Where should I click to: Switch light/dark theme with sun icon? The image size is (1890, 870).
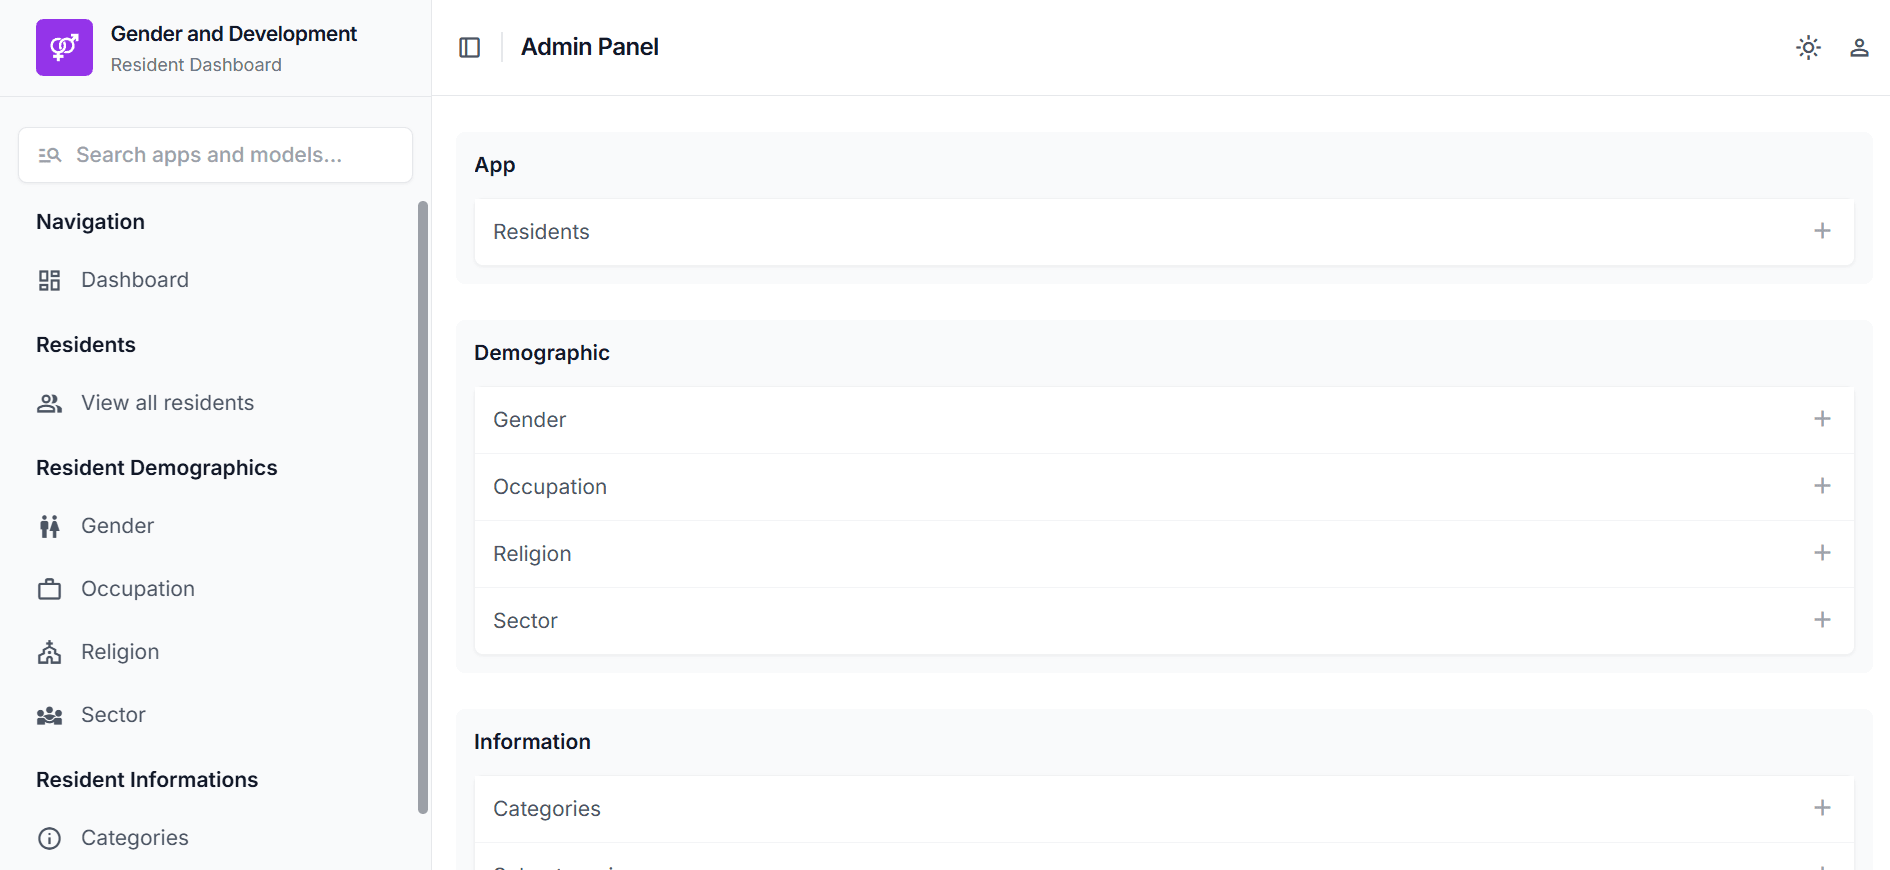point(1808,47)
